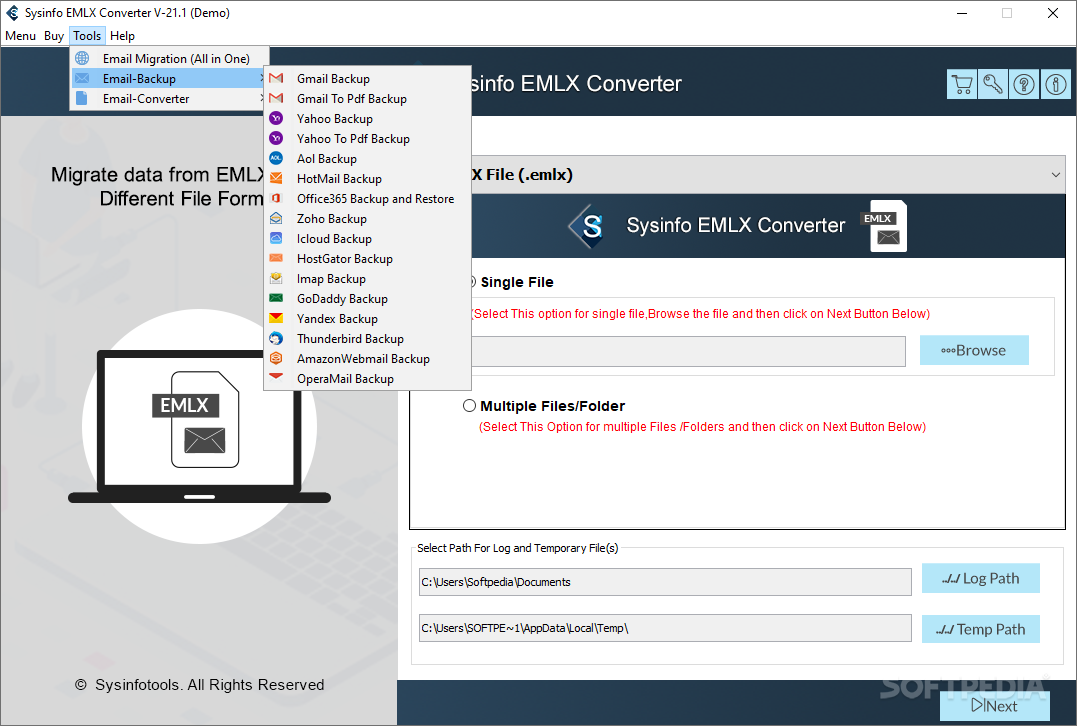1077x726 pixels.
Task: Open the Tools menu
Action: (87, 36)
